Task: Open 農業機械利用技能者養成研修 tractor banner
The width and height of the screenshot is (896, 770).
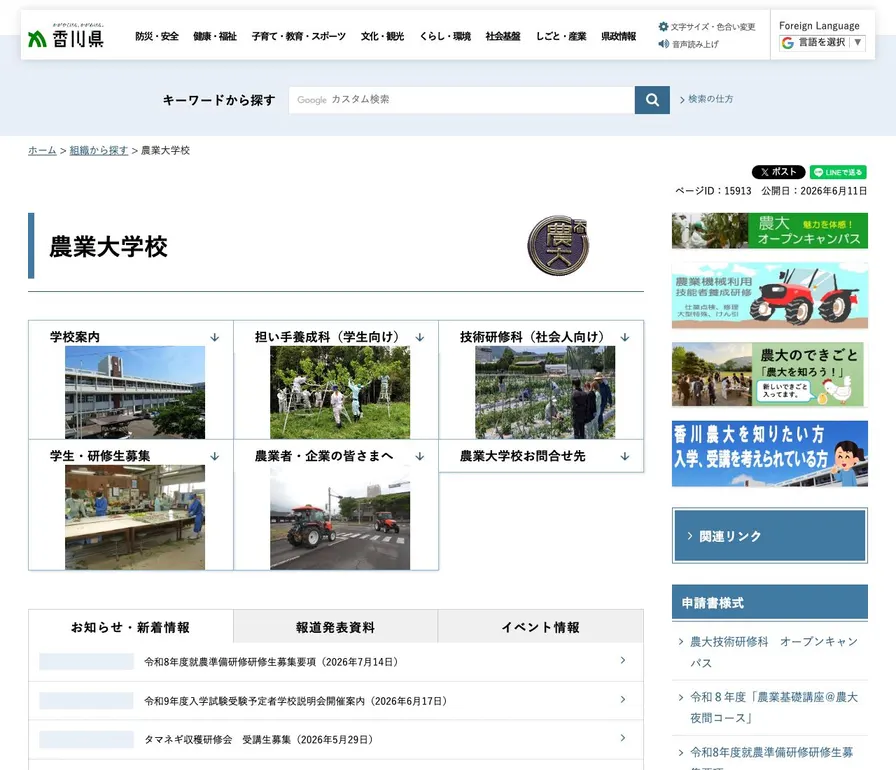Action: [x=770, y=295]
